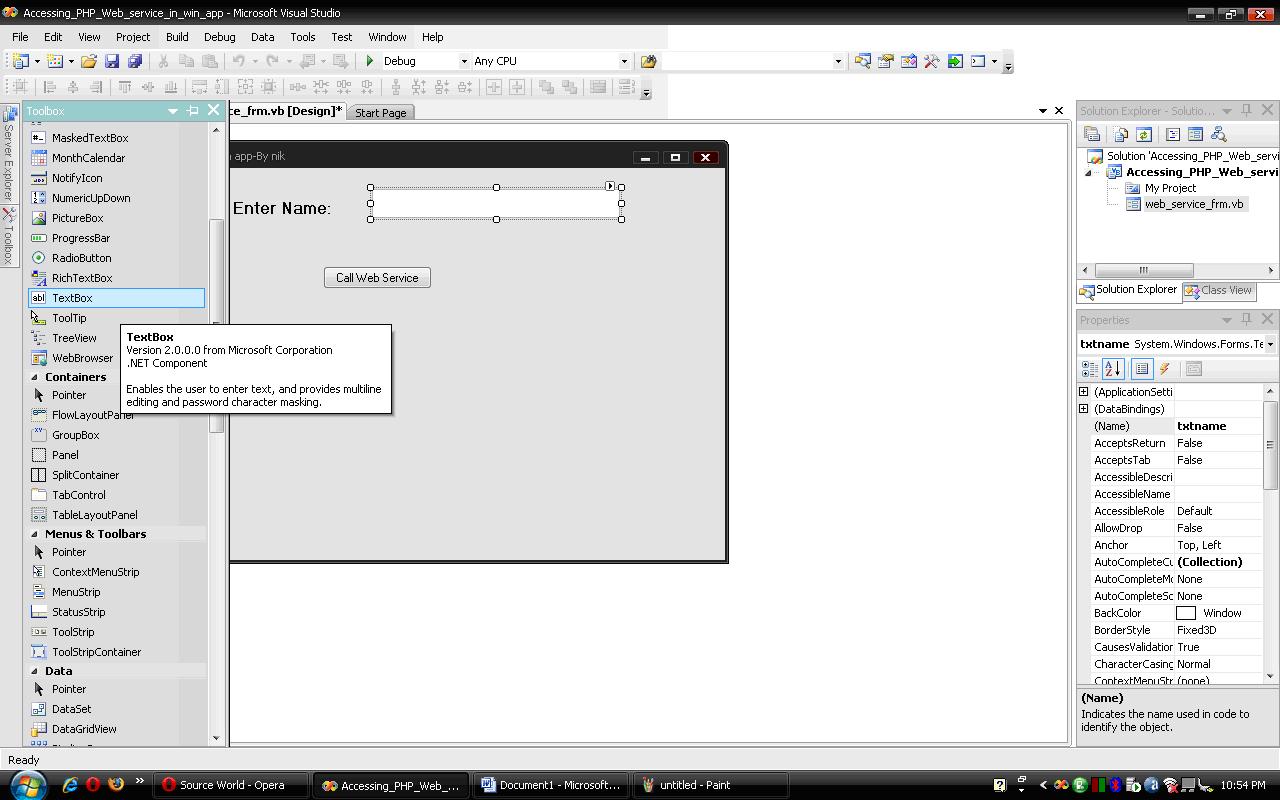
Task: Click the BackColor white color swatch
Action: (x=1186, y=613)
